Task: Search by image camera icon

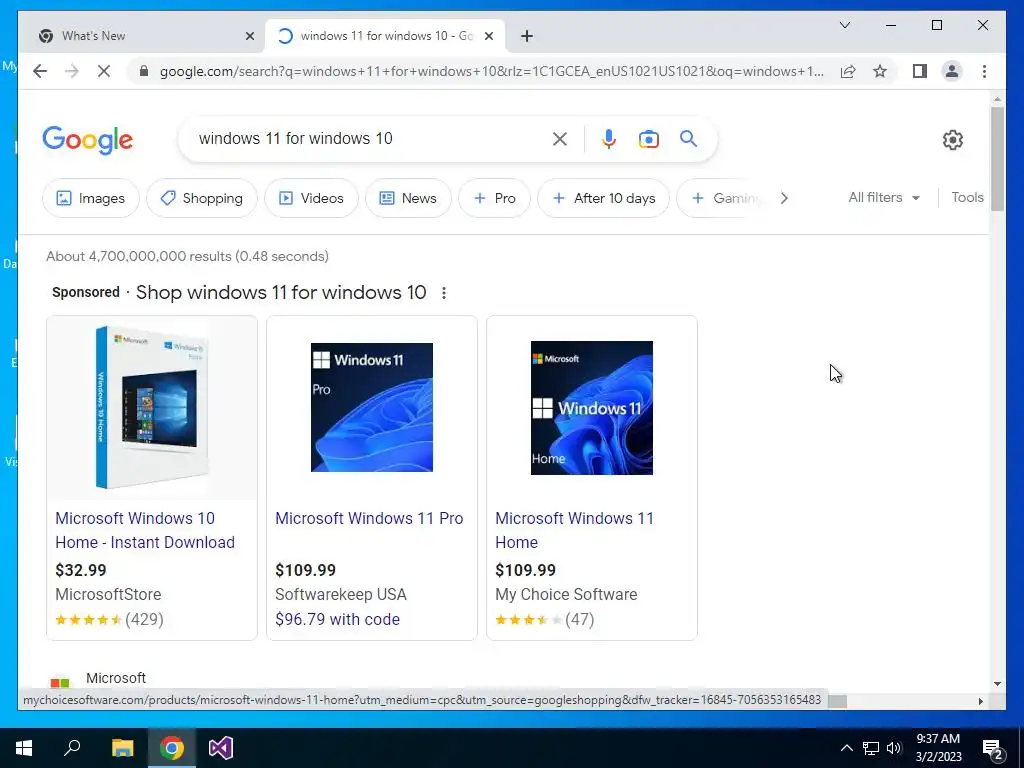Action: [x=648, y=138]
